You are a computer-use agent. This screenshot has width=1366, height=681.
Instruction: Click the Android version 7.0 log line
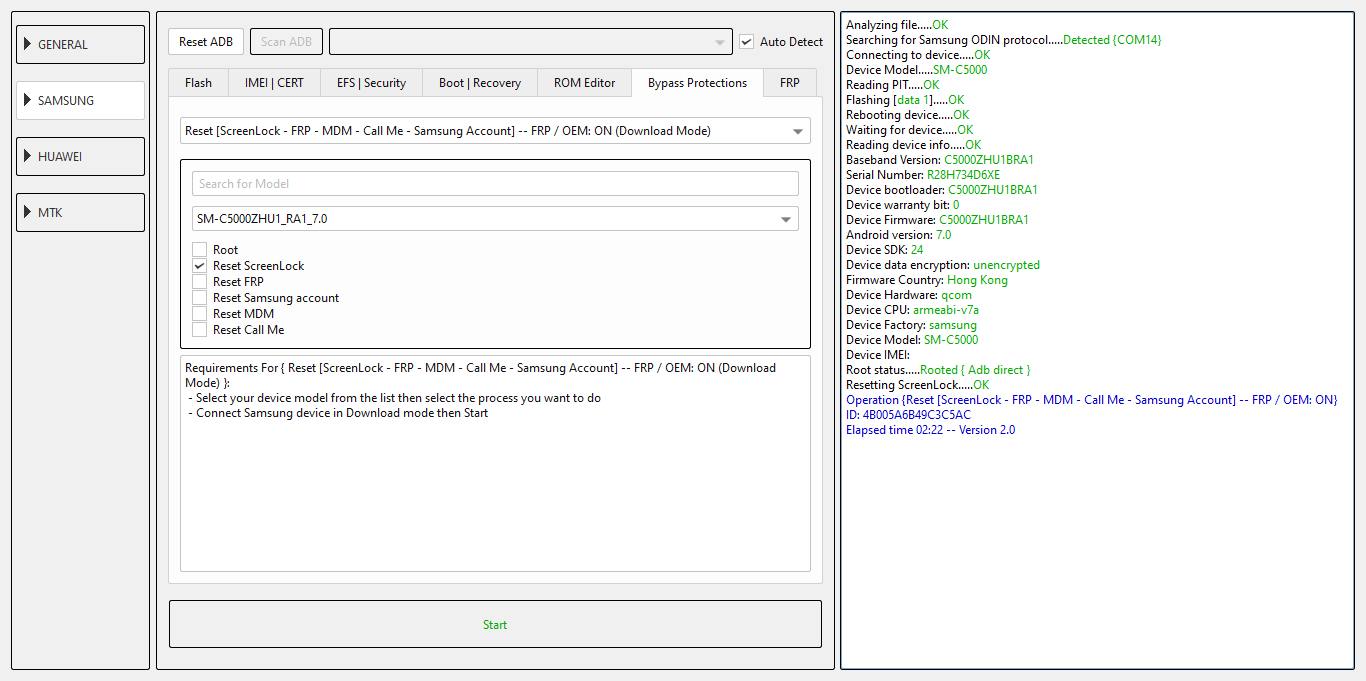pos(898,235)
